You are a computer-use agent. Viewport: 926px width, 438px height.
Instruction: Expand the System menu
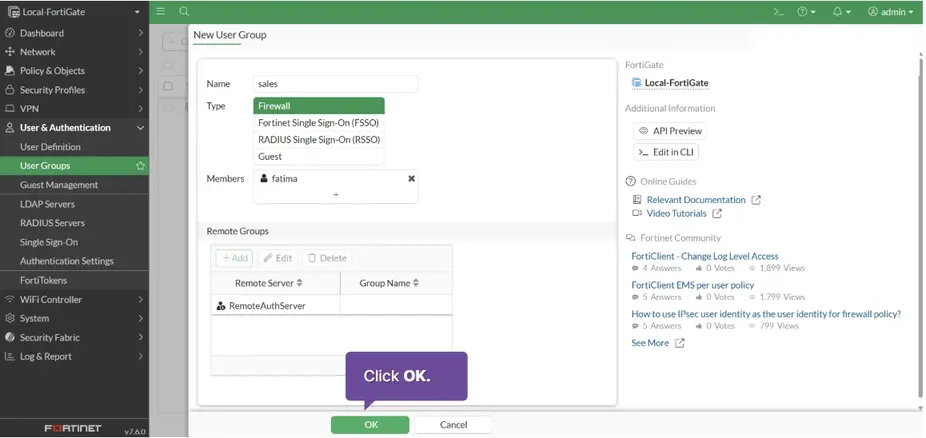tap(74, 318)
